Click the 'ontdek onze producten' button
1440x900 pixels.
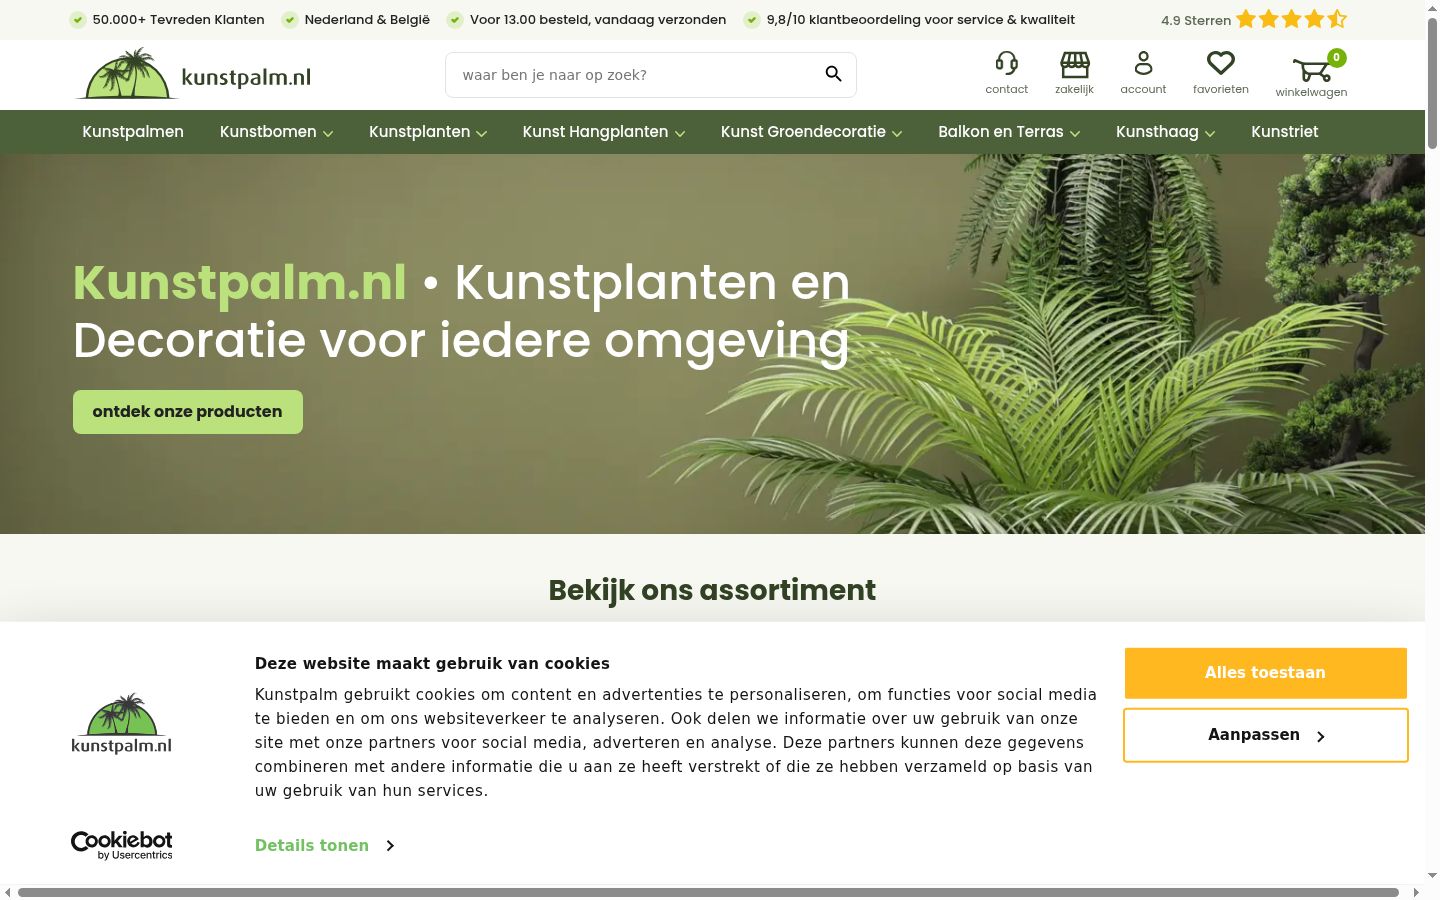(x=188, y=412)
